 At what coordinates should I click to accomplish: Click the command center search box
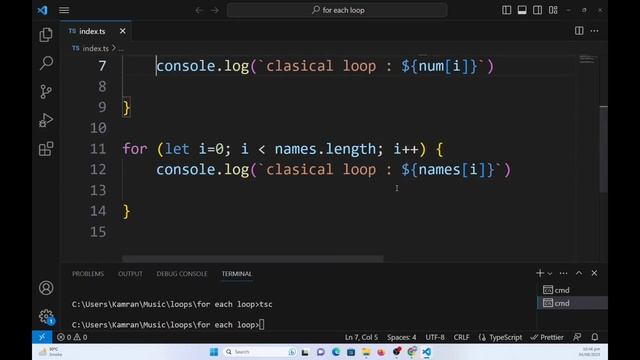(337, 10)
